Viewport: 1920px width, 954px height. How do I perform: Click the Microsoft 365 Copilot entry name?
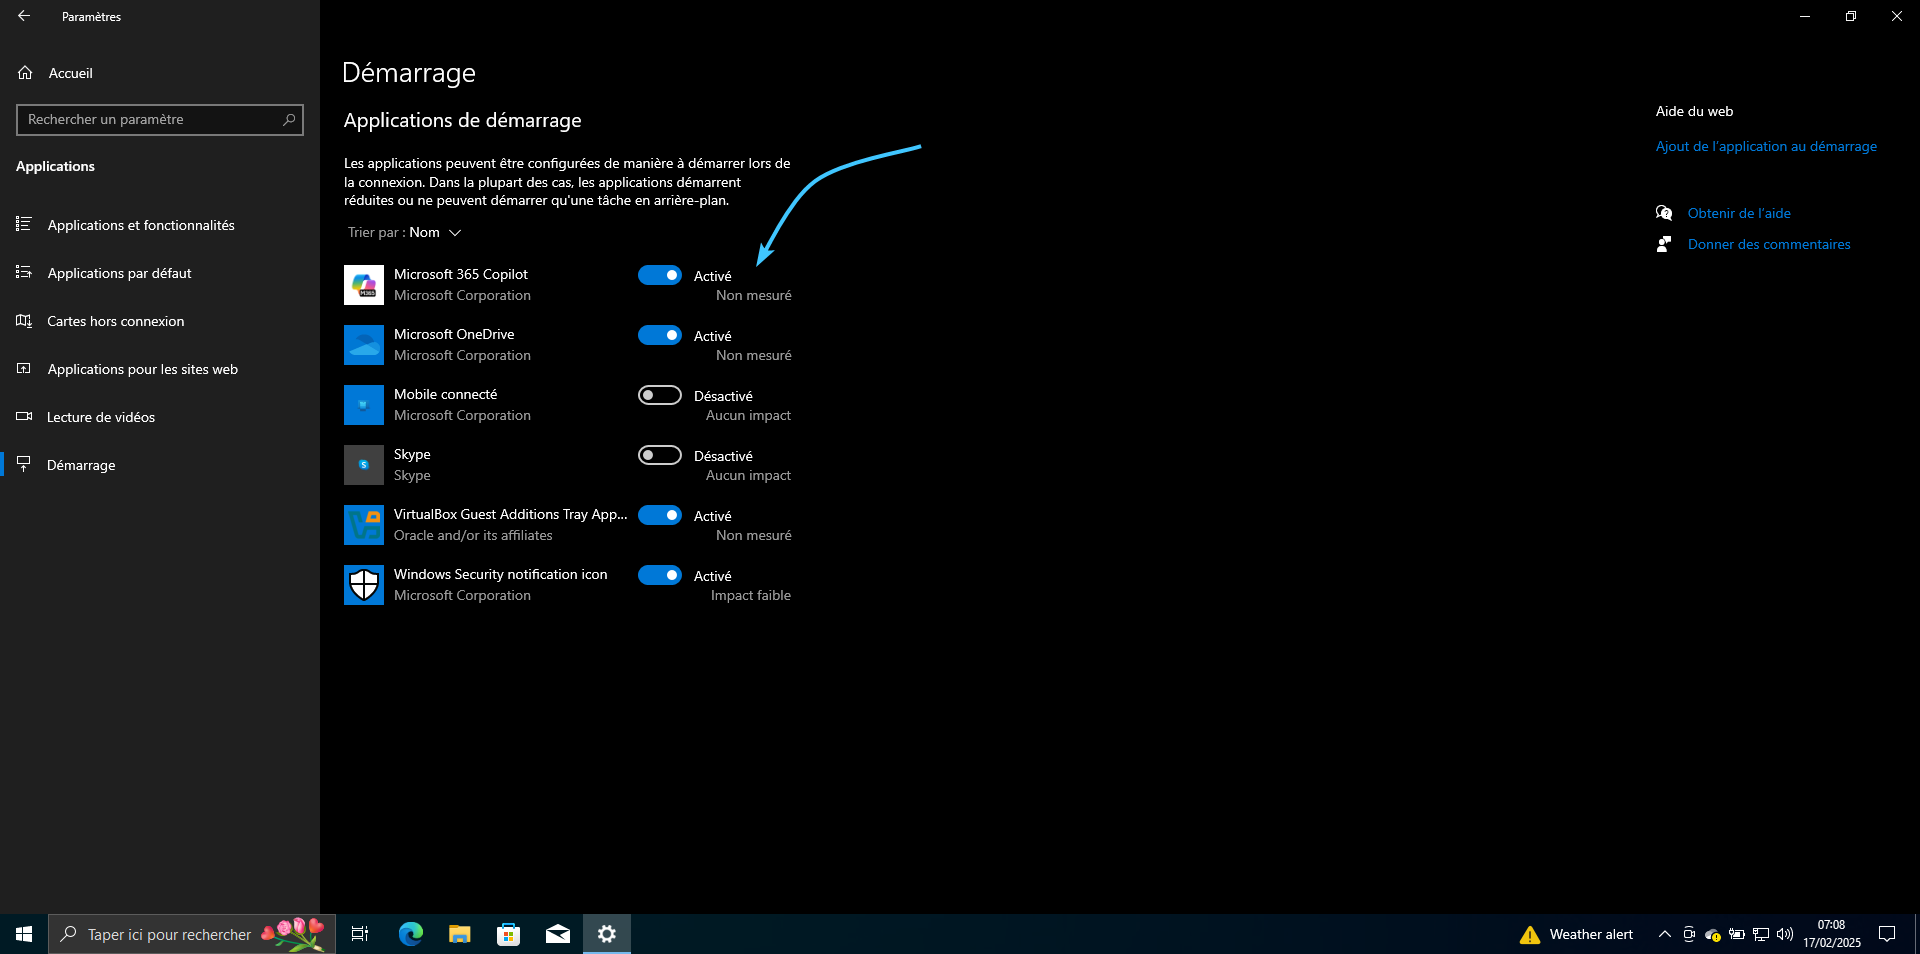point(461,274)
